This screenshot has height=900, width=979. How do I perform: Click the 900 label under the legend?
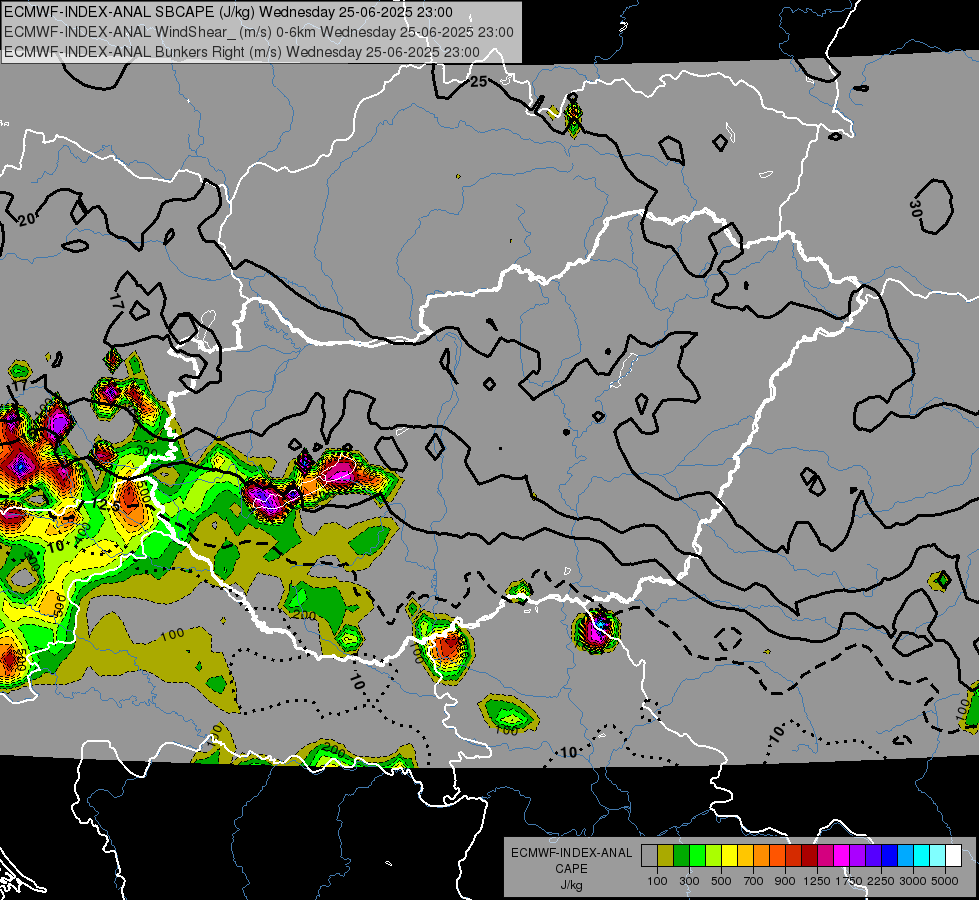coord(785,881)
